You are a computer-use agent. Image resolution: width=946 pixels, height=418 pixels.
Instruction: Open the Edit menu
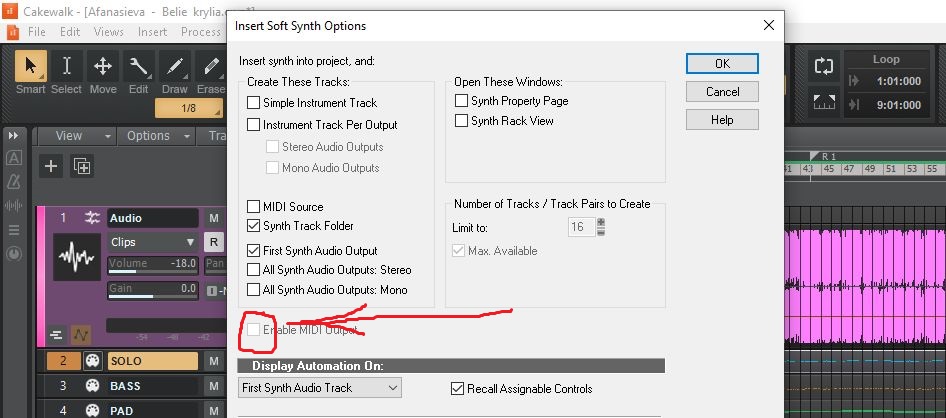tap(70, 32)
